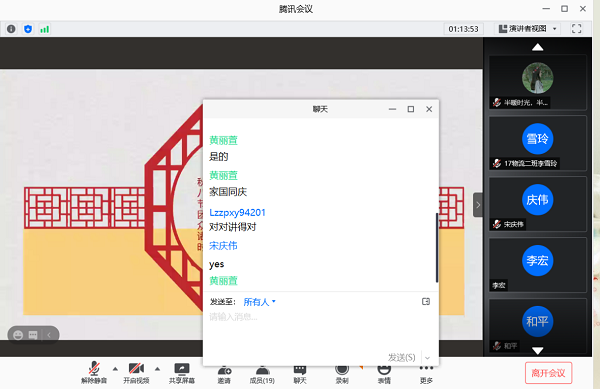This screenshot has height=389, width=600.
Task: Expand video options arrow beside 开启视频
Action: [157, 369]
